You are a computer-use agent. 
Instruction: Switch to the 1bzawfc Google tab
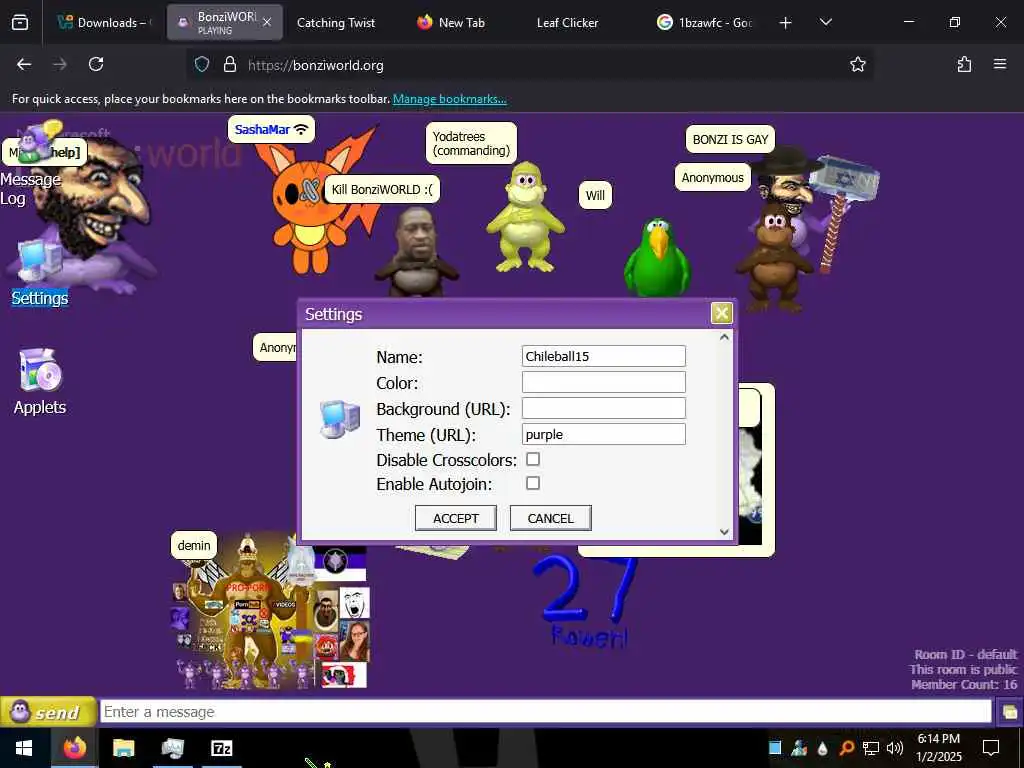pos(705,23)
